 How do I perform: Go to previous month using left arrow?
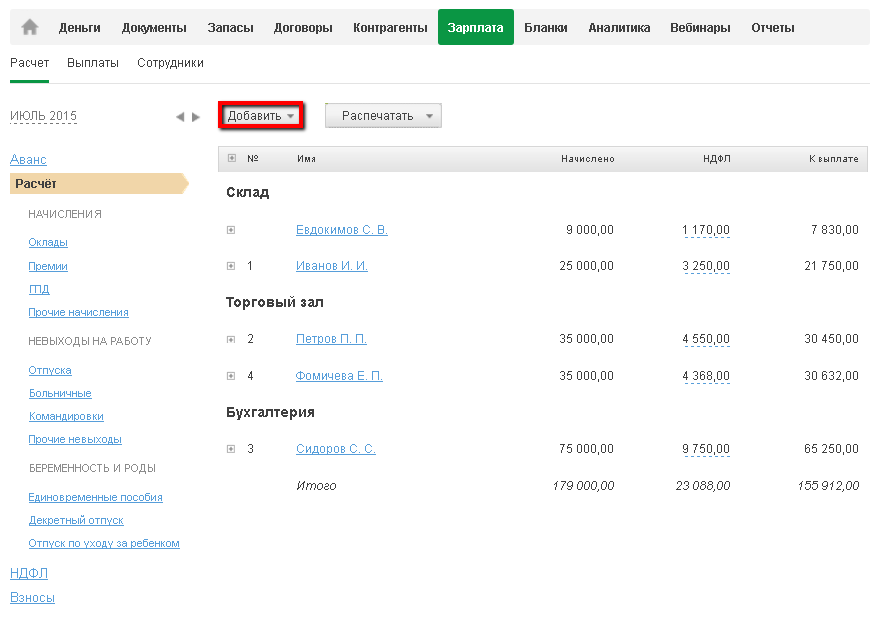(x=180, y=117)
